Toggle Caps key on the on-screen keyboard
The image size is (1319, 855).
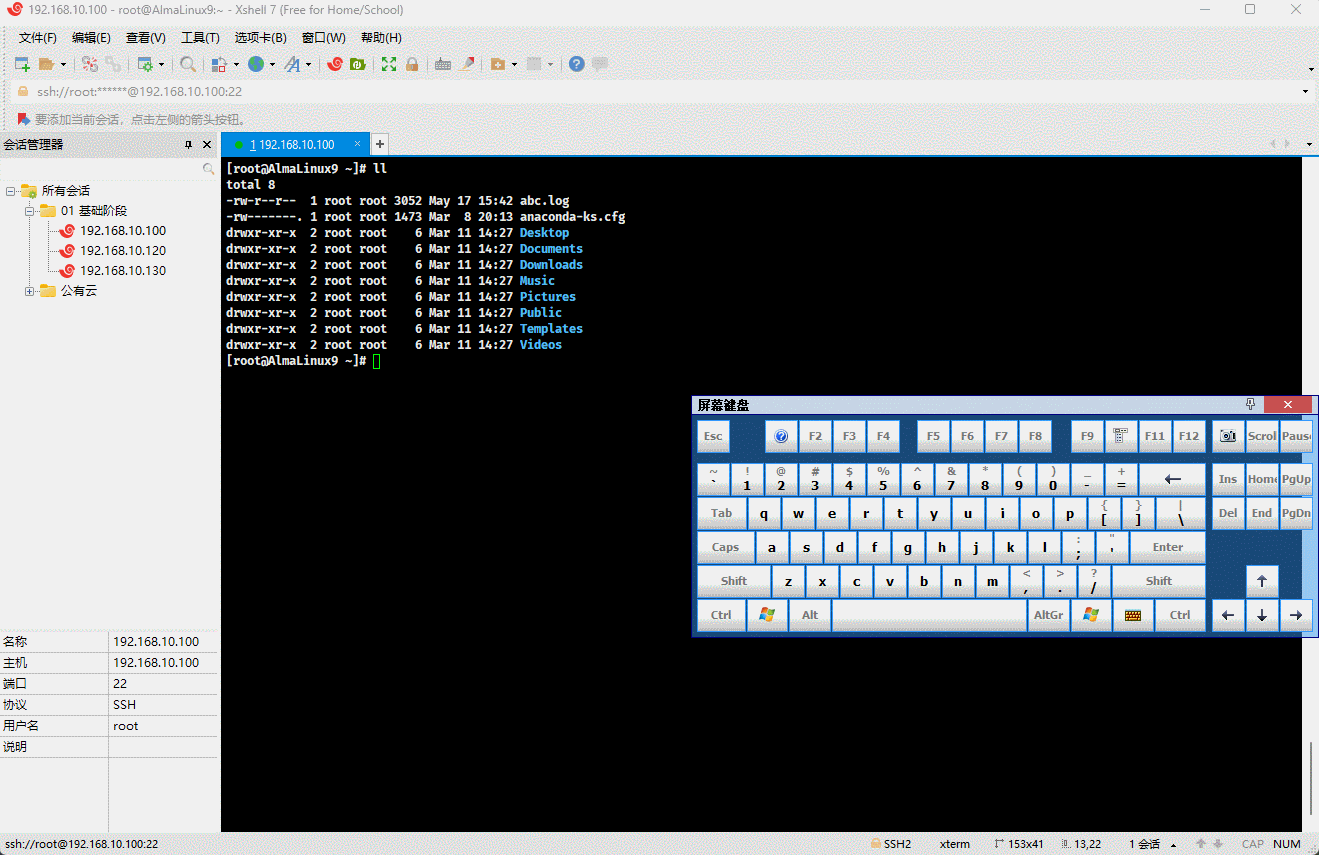coord(725,547)
